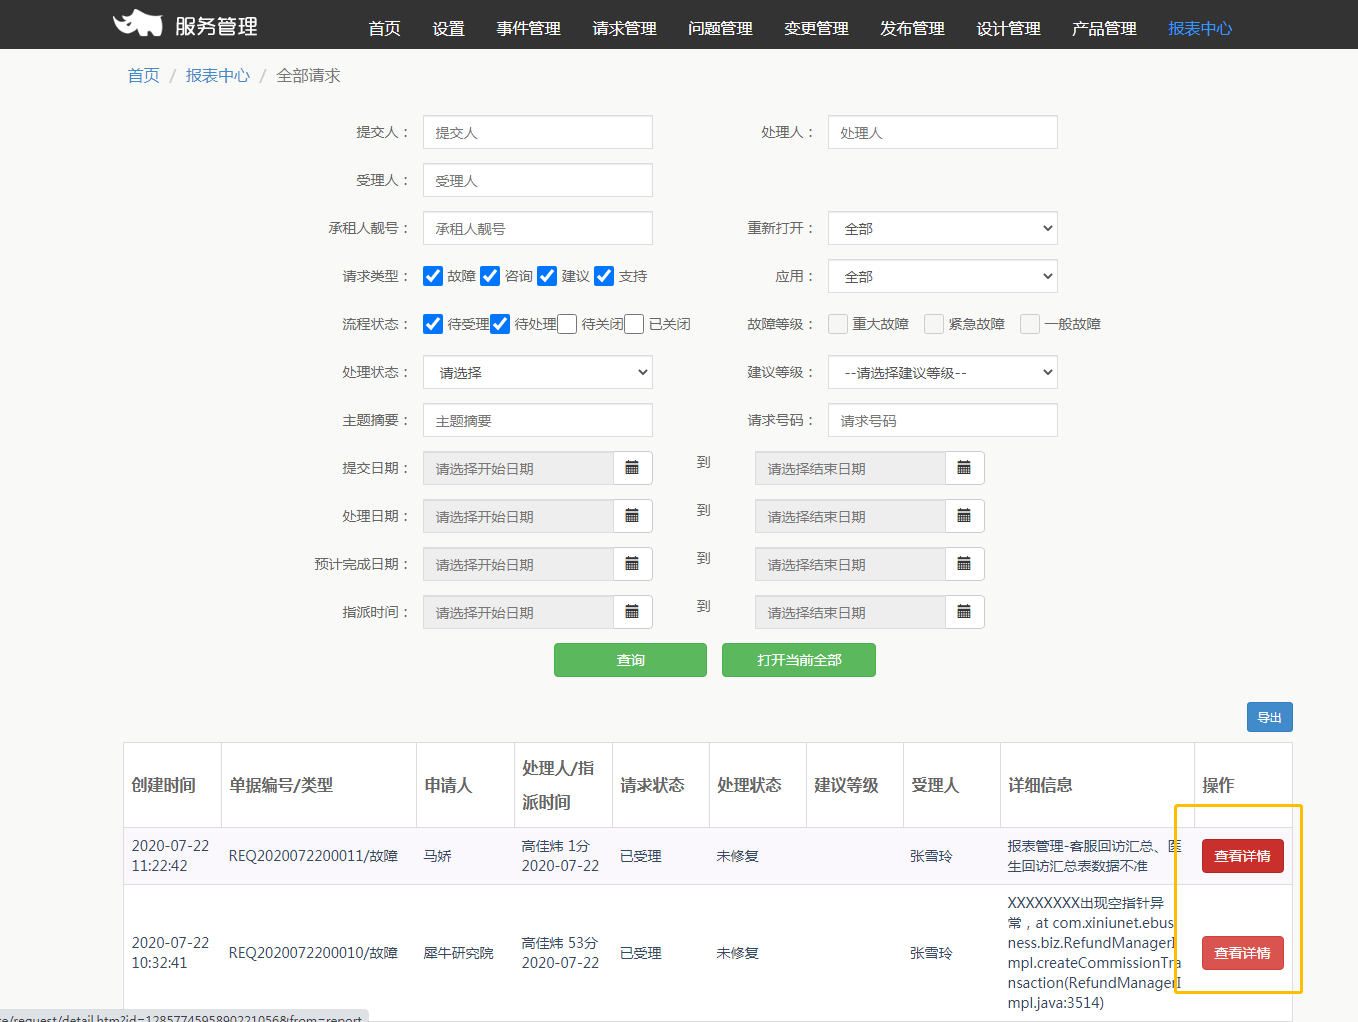Click the 报表中心 breadcrumb link
The image size is (1358, 1022).
click(x=218, y=75)
